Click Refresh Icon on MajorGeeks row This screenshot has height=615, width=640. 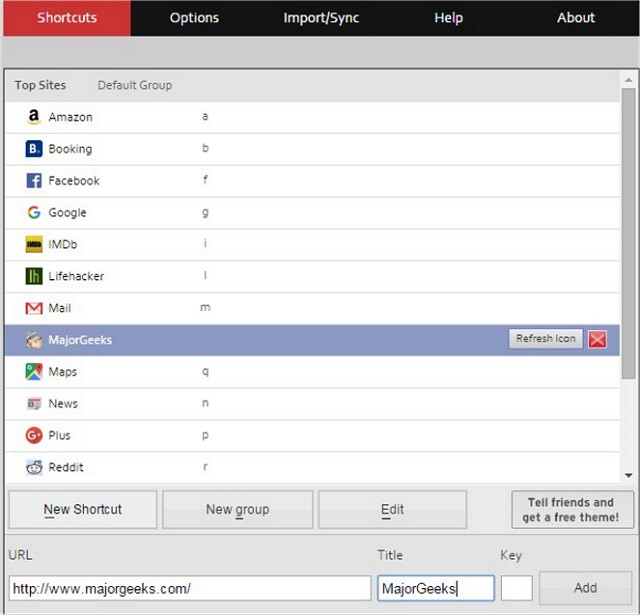click(x=546, y=339)
